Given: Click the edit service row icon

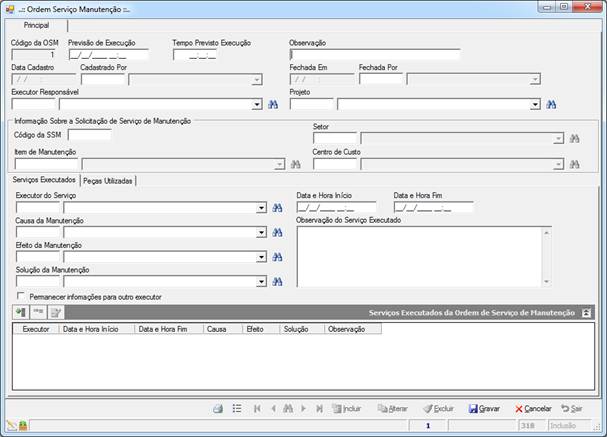Looking at the screenshot, I should [x=56, y=312].
